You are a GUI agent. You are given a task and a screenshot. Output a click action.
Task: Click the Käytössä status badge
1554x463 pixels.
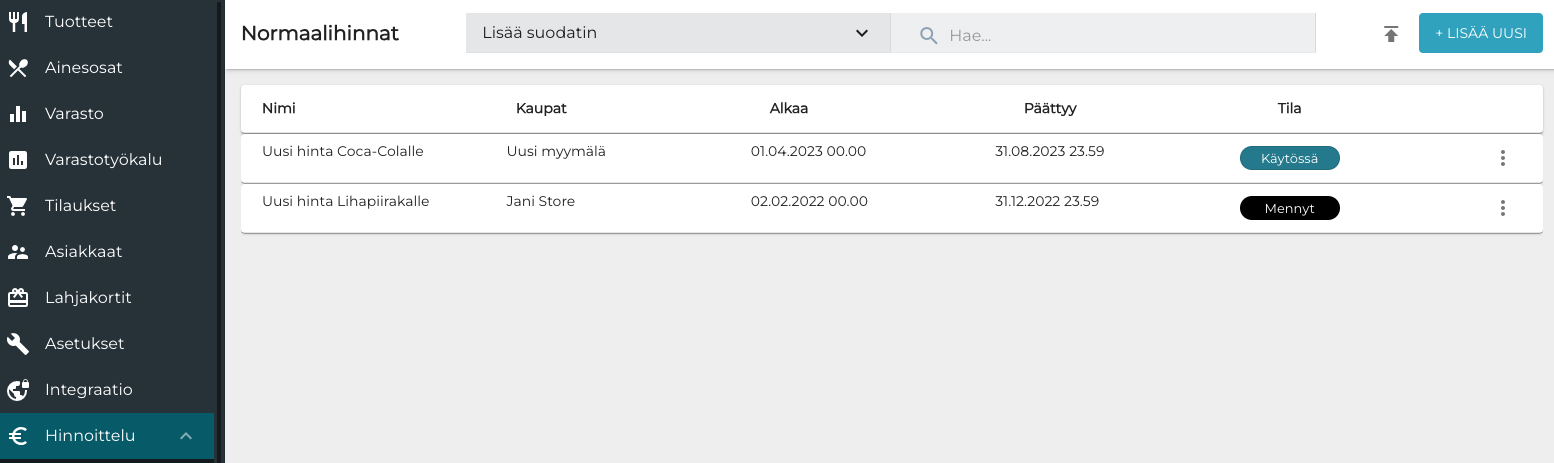(1289, 158)
